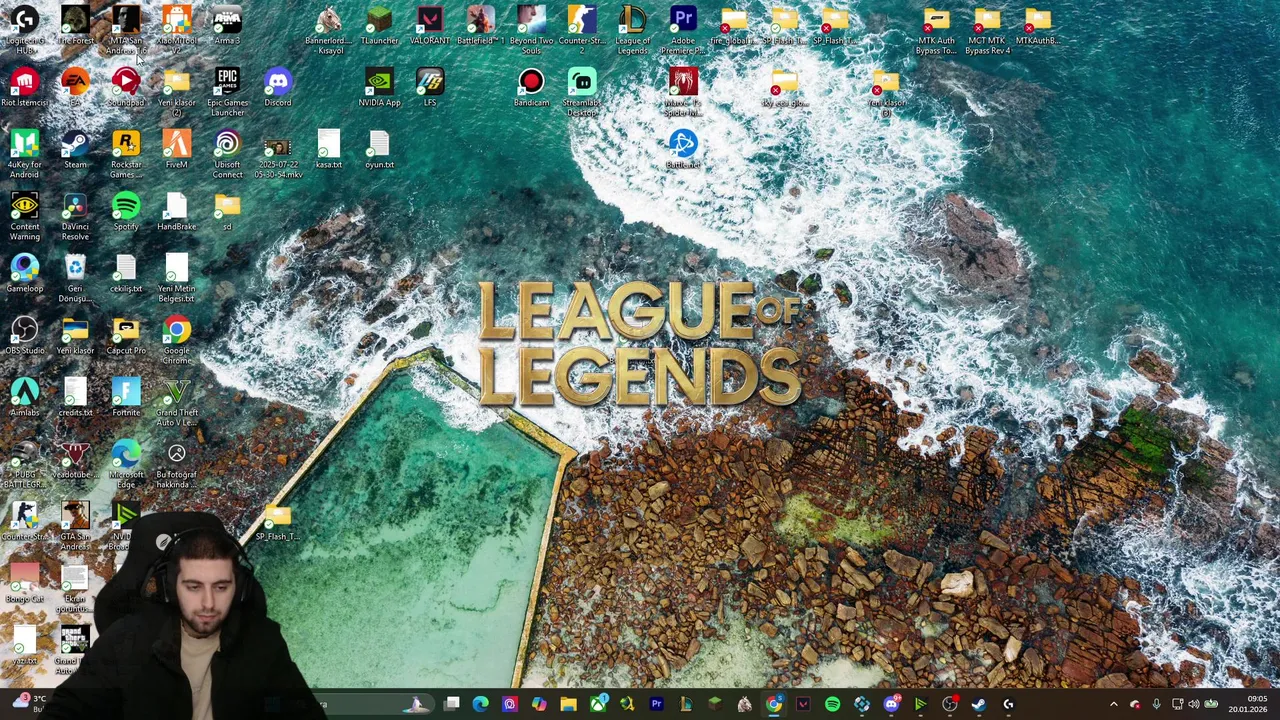Open the Steam desktop shortcut
The image size is (1280, 720).
[75, 150]
